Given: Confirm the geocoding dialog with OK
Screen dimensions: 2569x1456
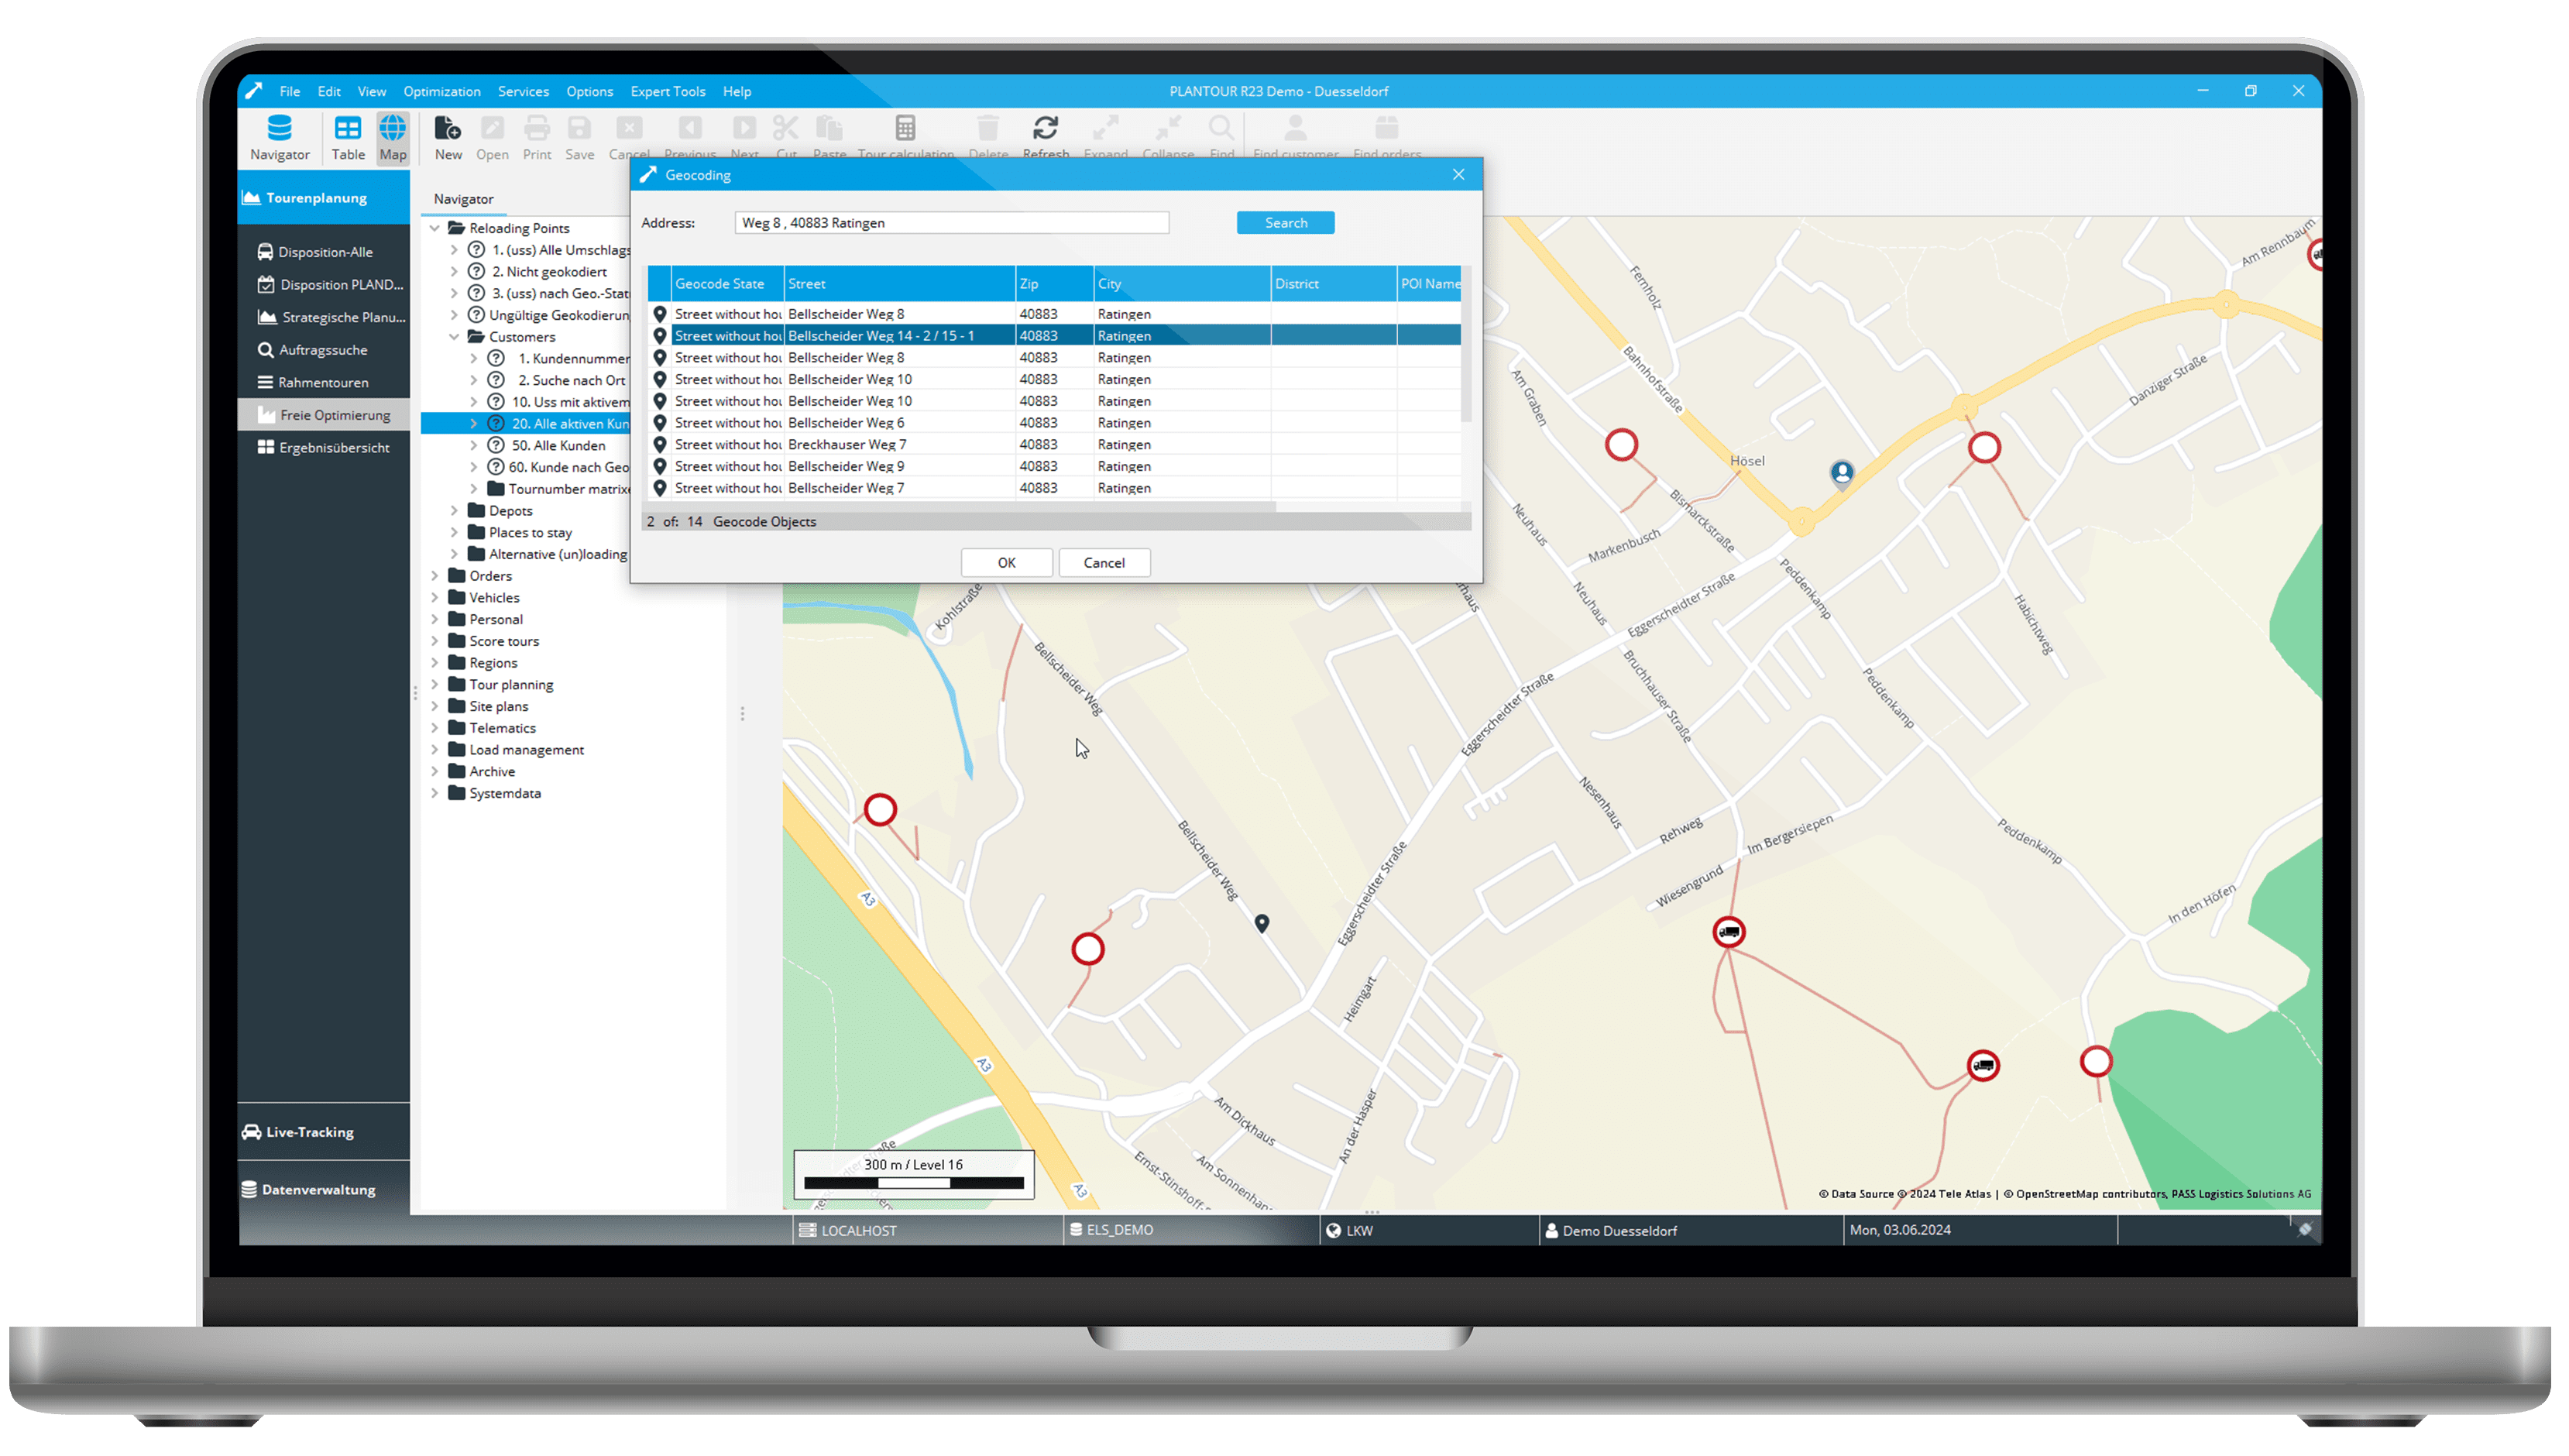Looking at the screenshot, I should [x=1006, y=562].
